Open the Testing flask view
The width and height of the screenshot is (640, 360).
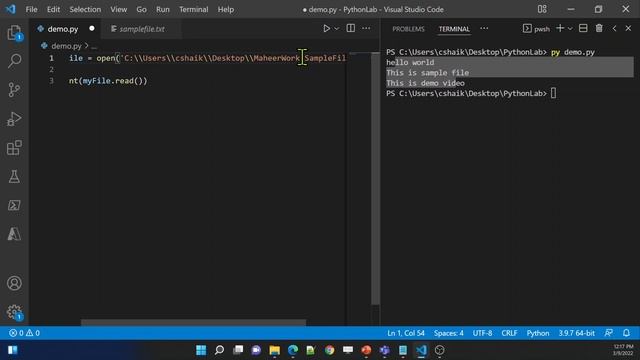click(14, 176)
